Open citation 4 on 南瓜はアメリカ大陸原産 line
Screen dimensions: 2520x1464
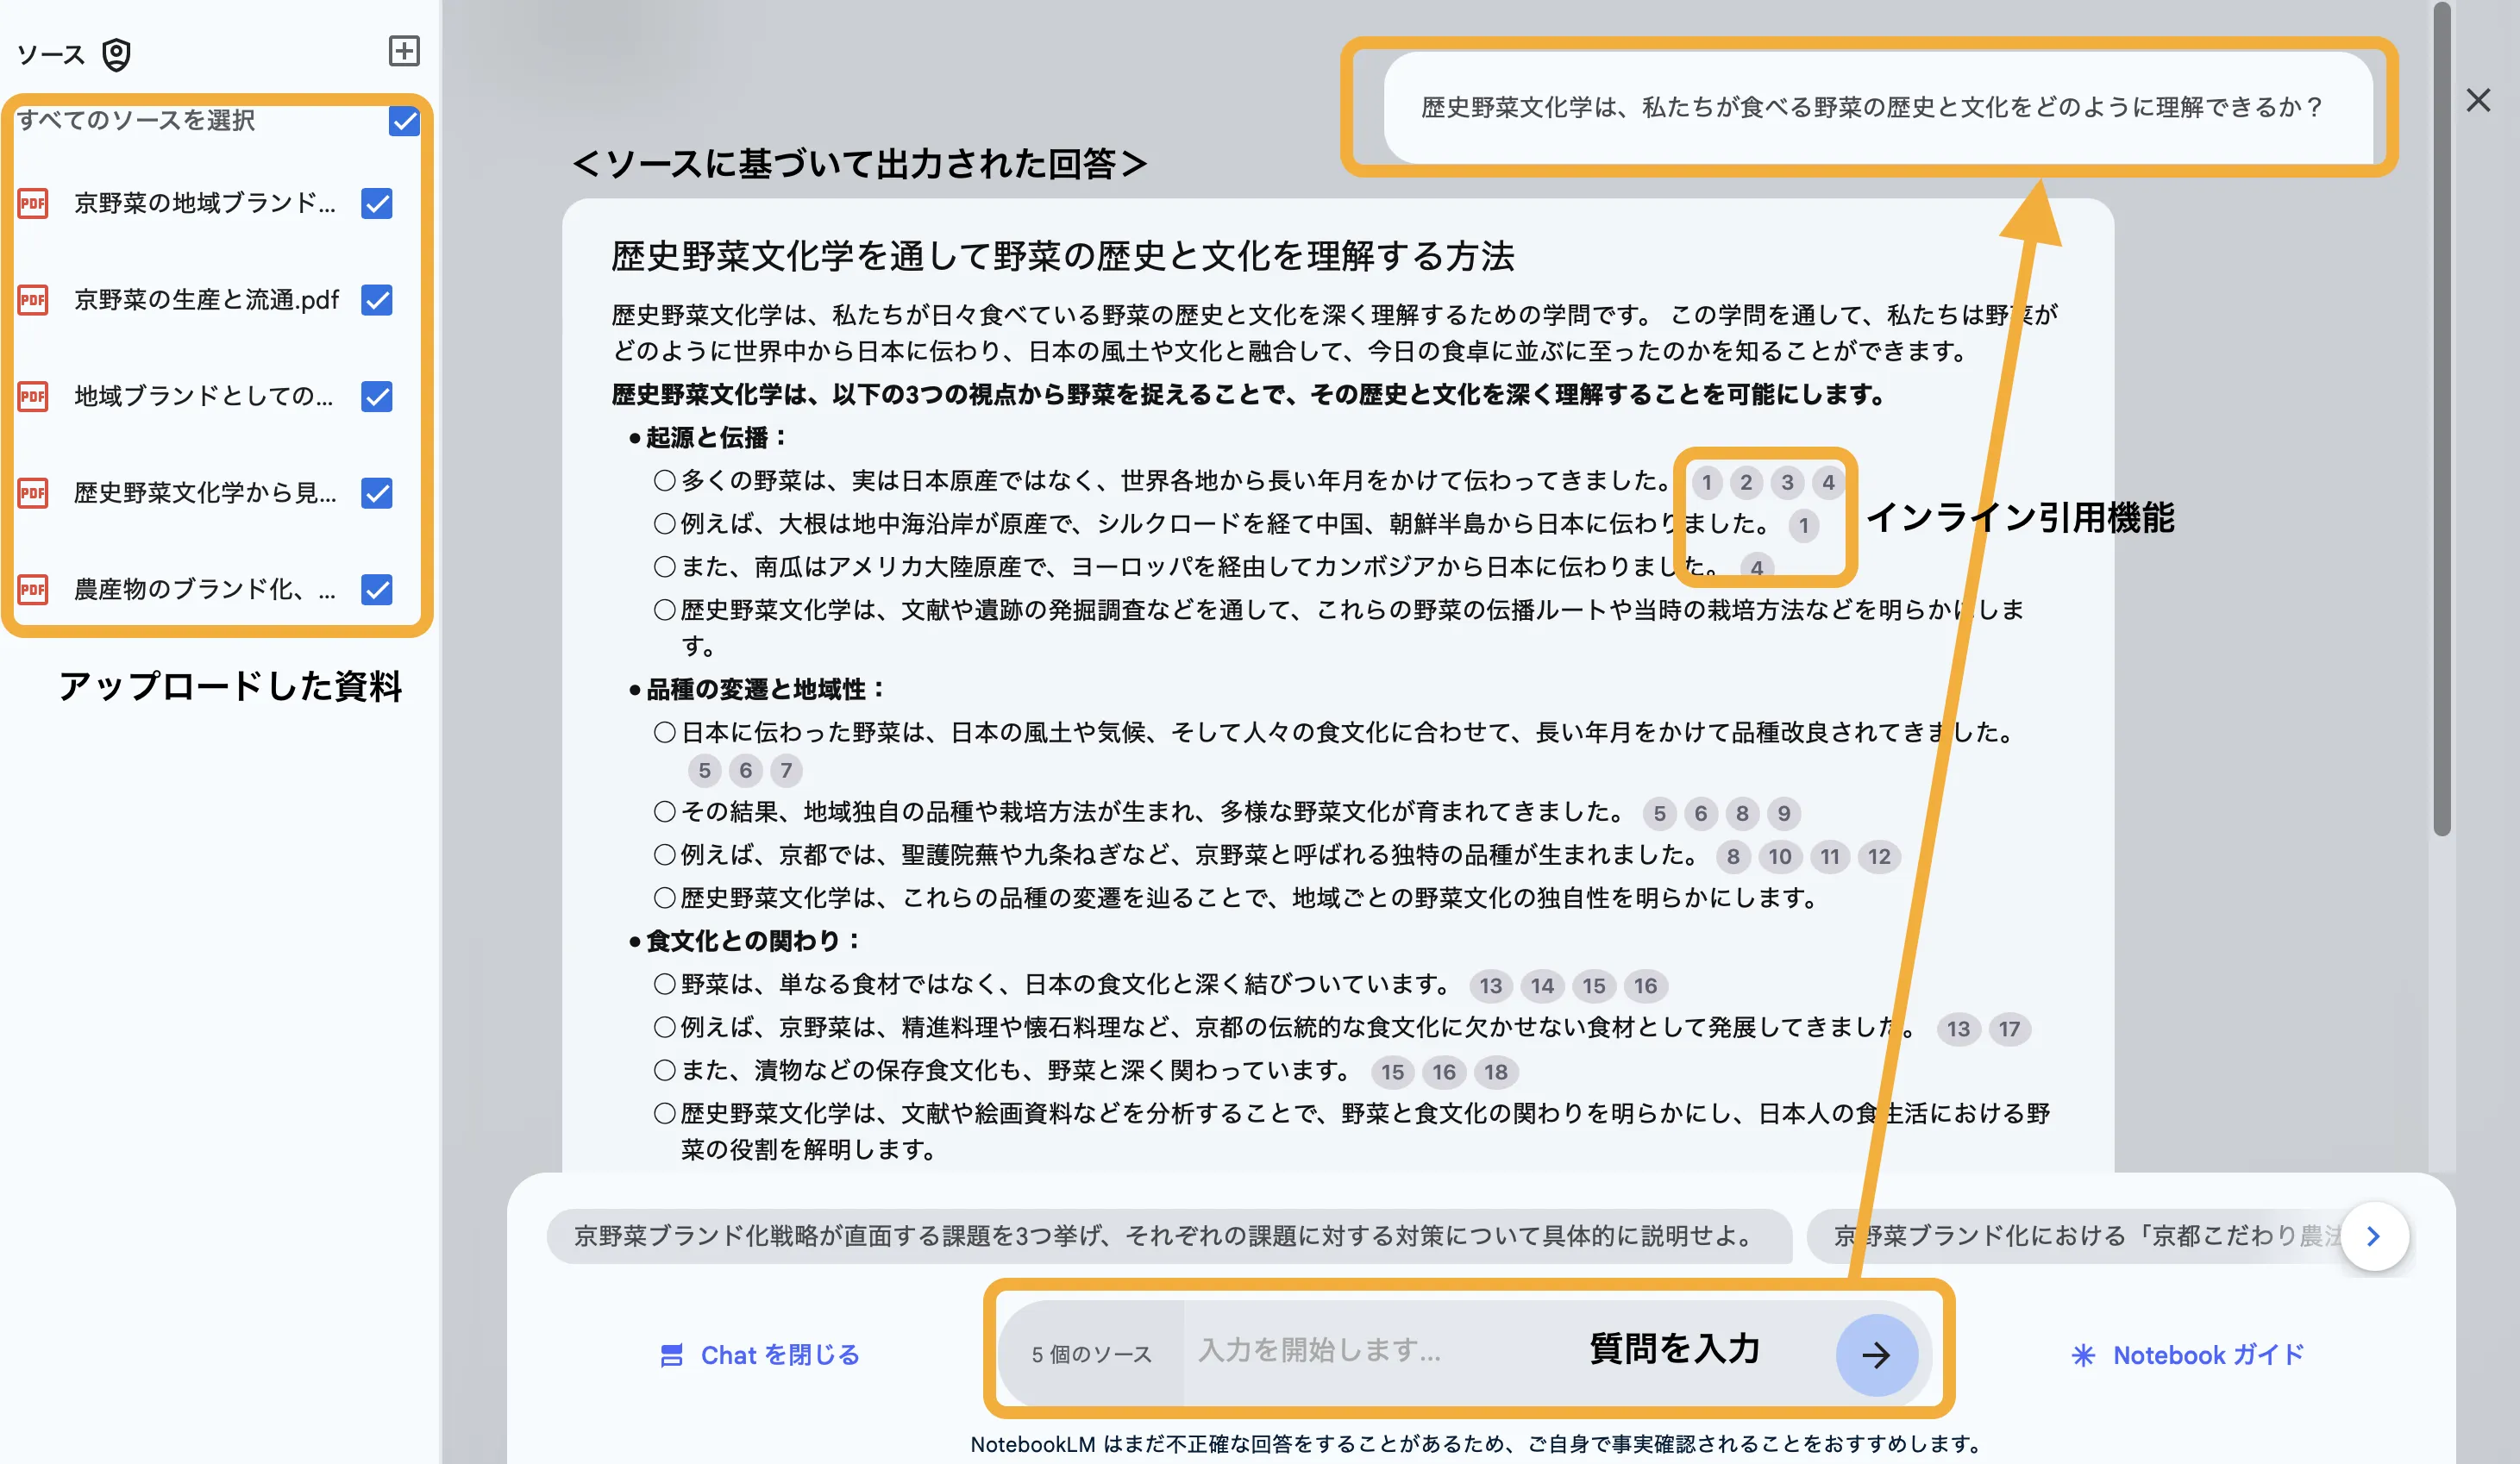(1757, 568)
